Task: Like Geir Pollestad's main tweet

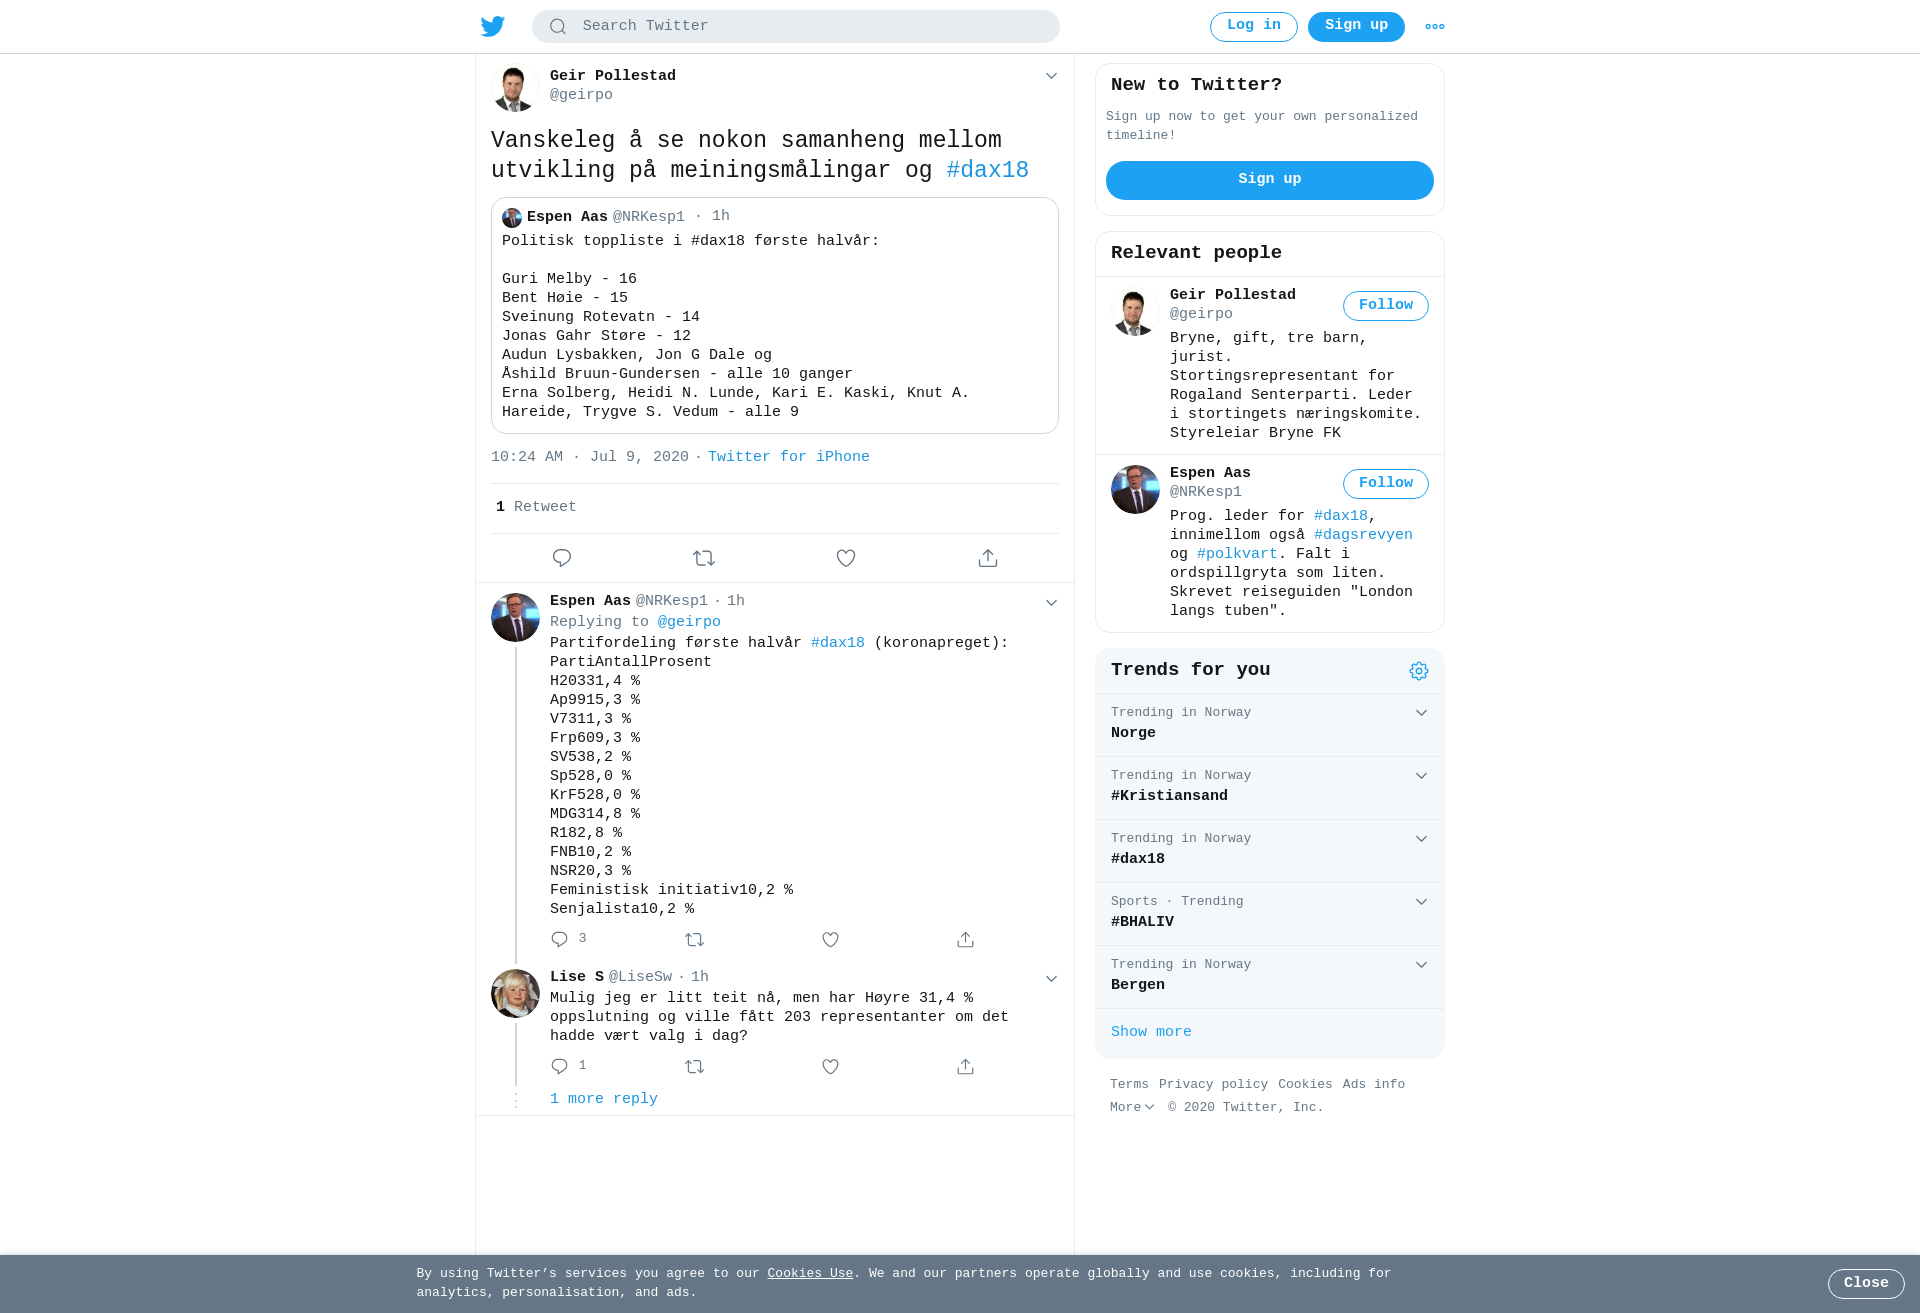Action: point(846,558)
